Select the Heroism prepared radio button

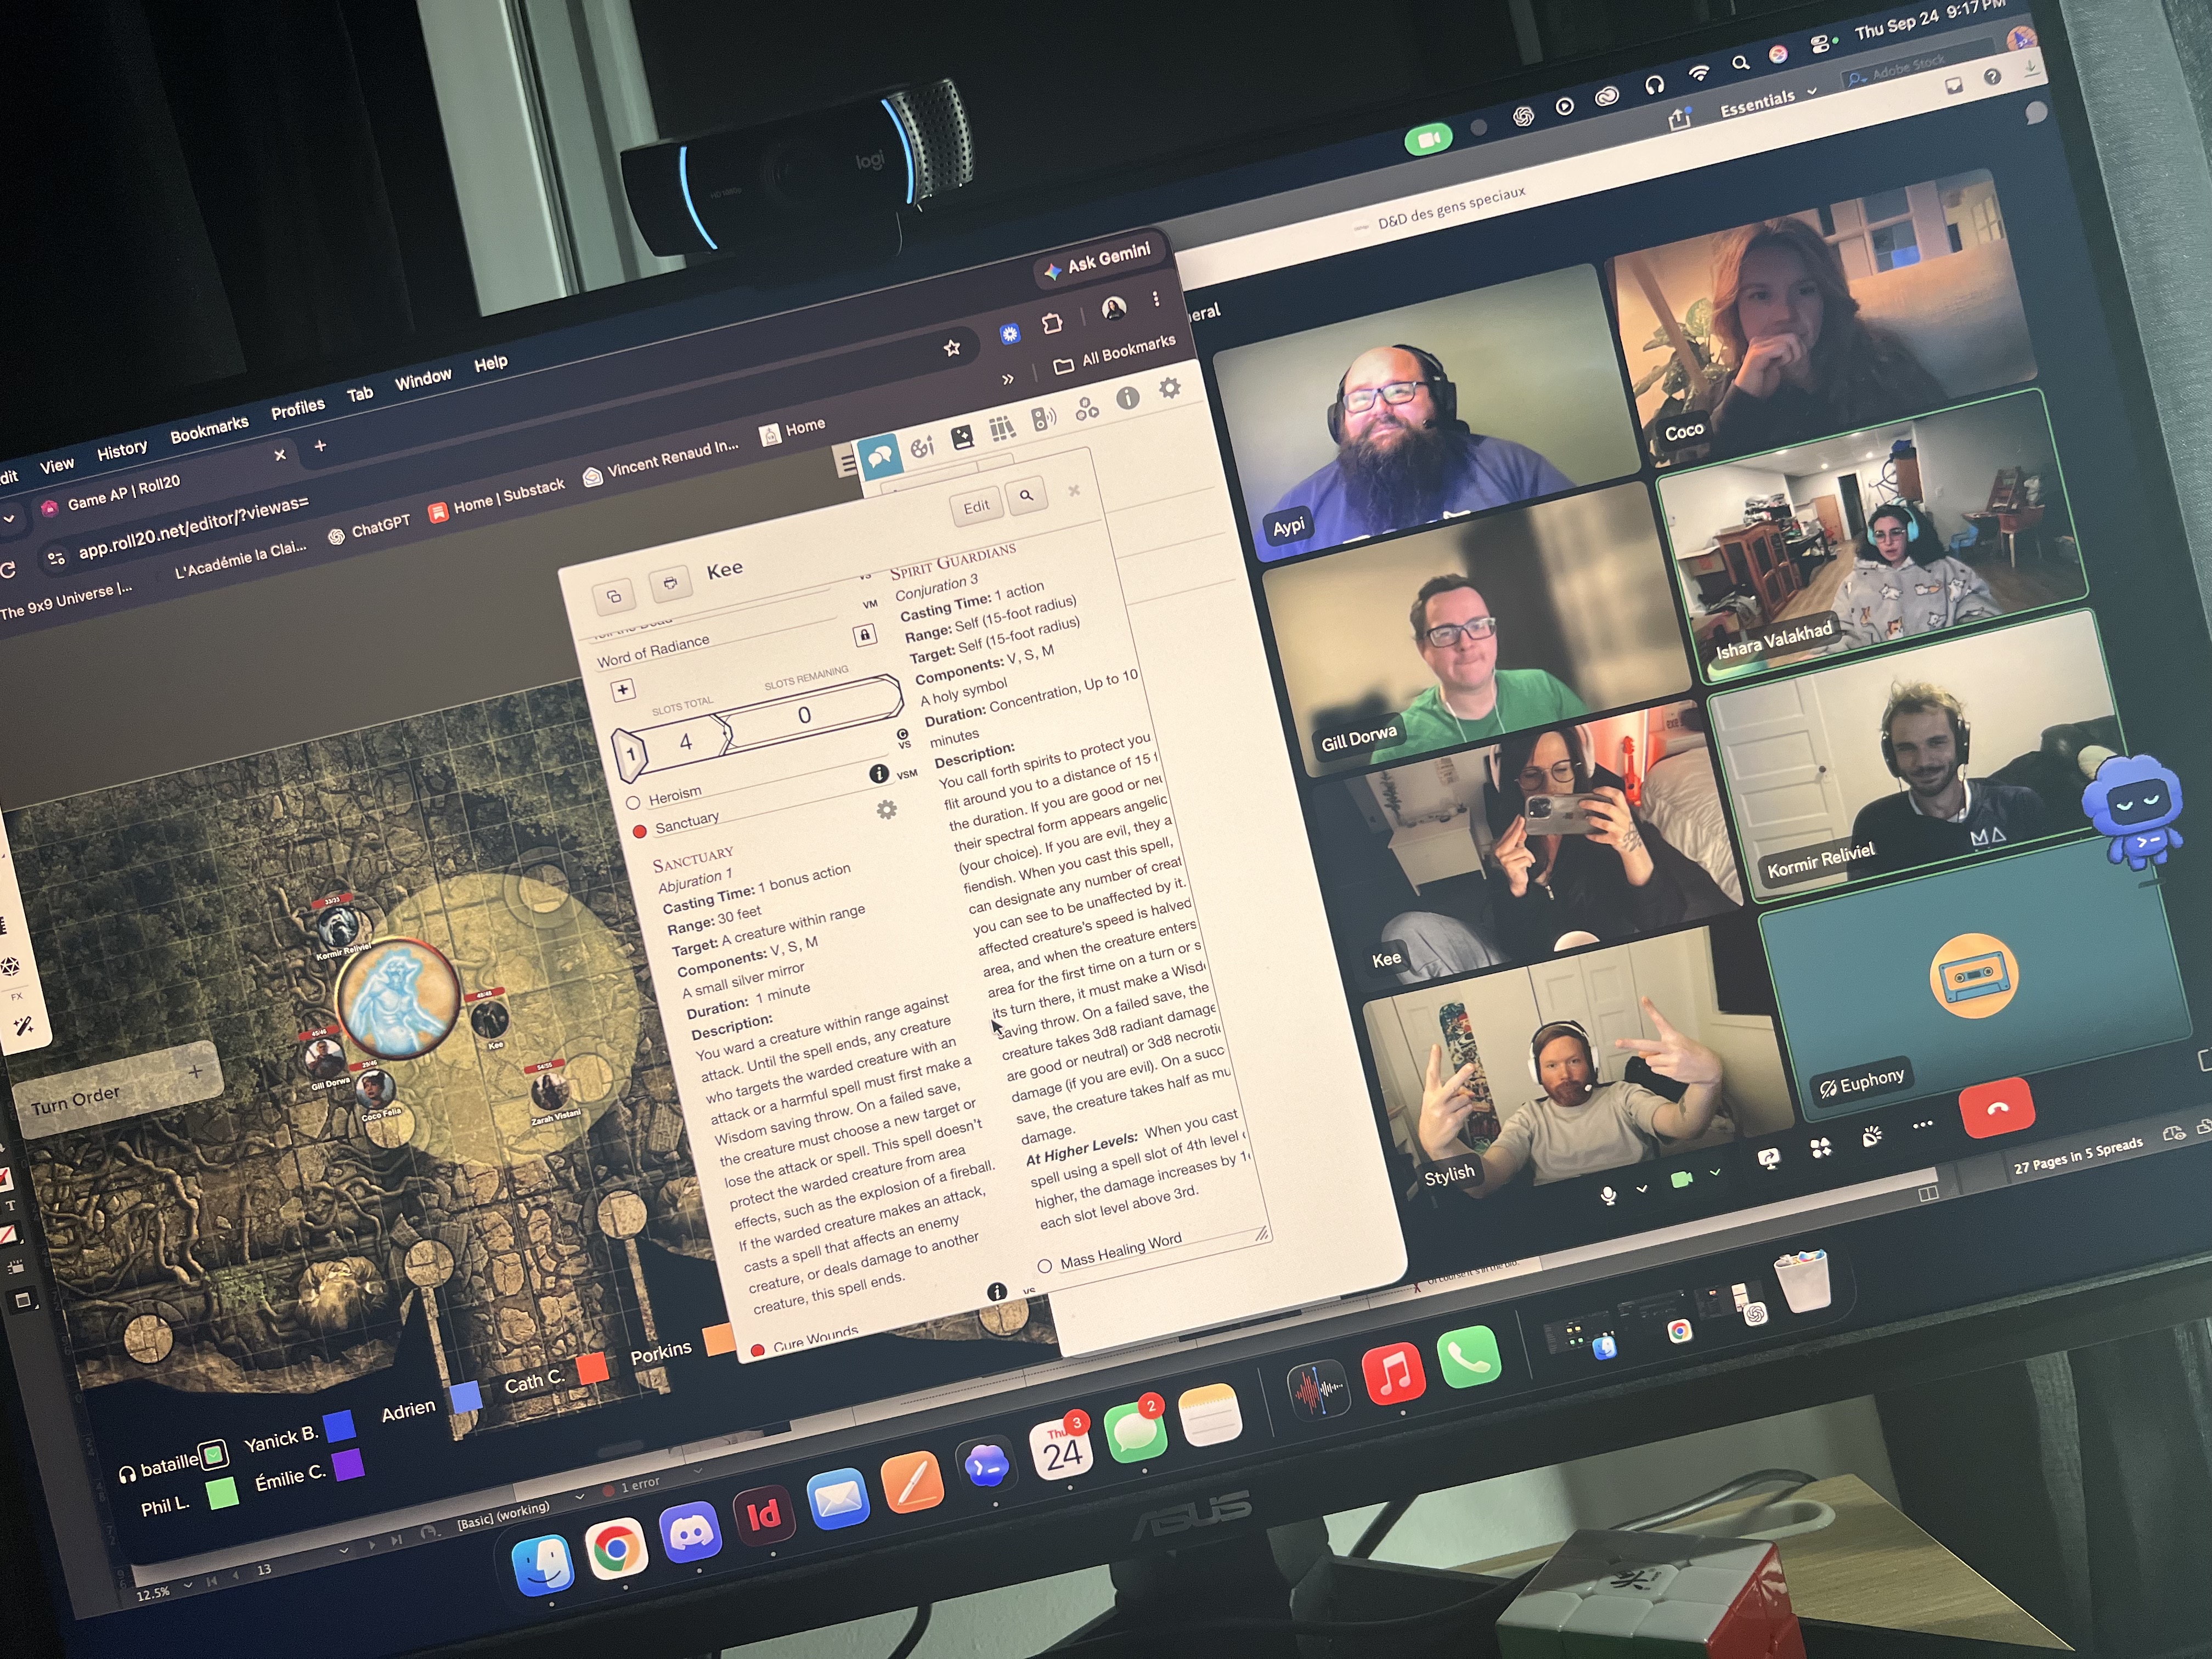click(632, 803)
